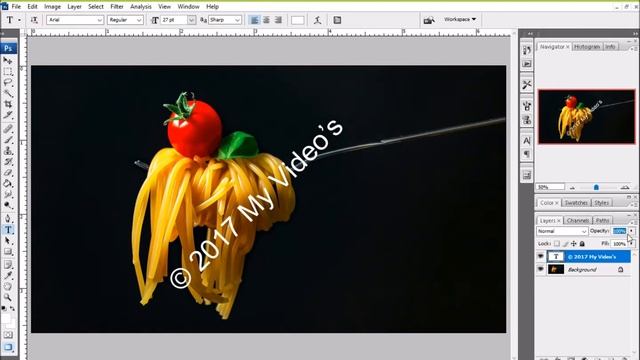Select the Magic Wand tool
The height and width of the screenshot is (360, 640).
pyautogui.click(x=8, y=93)
